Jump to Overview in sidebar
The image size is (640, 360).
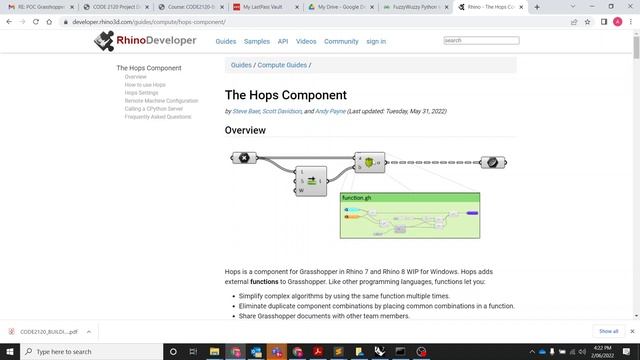136,77
